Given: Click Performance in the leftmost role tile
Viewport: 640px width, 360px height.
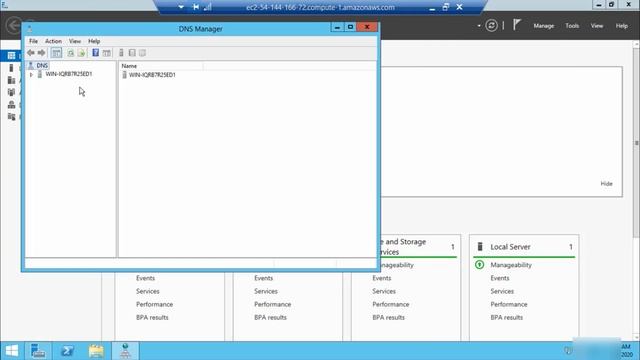Looking at the screenshot, I should tap(154, 304).
